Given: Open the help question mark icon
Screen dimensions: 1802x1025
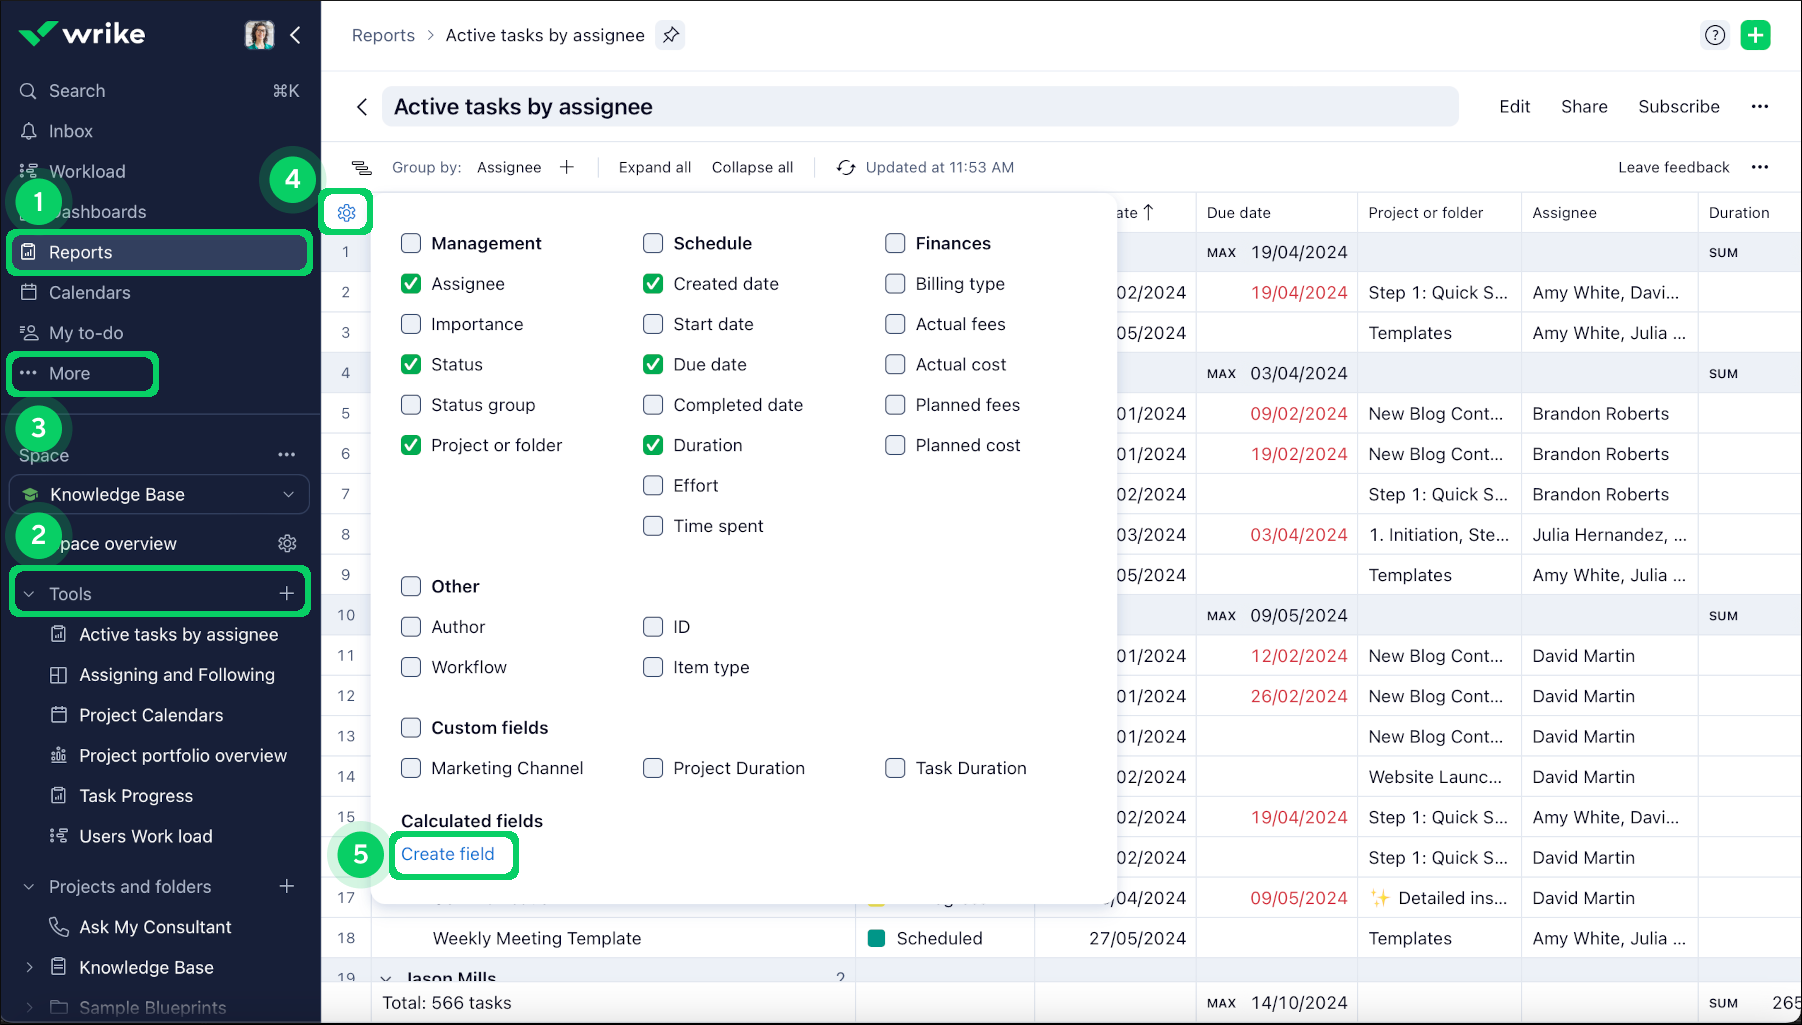Looking at the screenshot, I should point(1715,35).
